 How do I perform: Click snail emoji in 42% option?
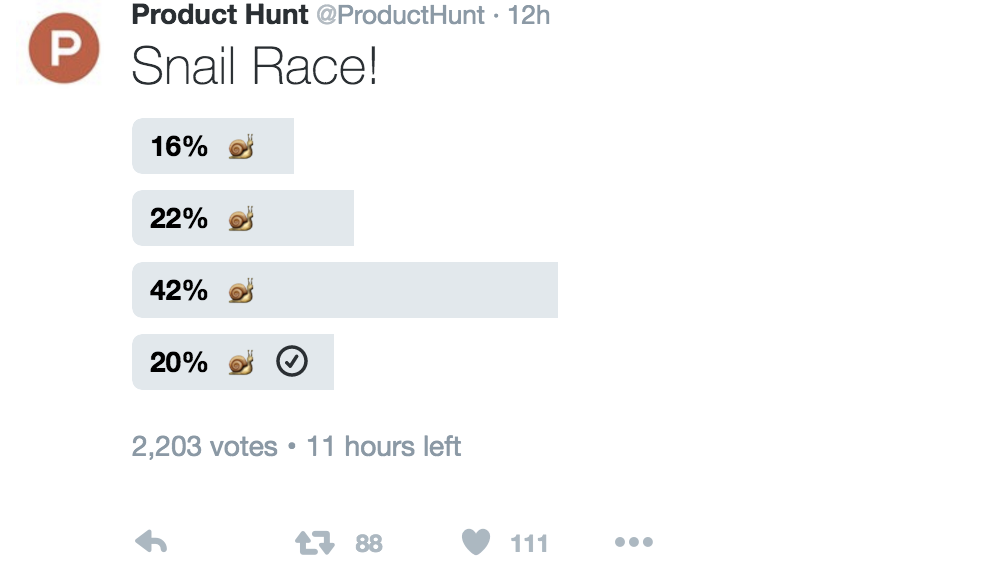pyautogui.click(x=241, y=291)
